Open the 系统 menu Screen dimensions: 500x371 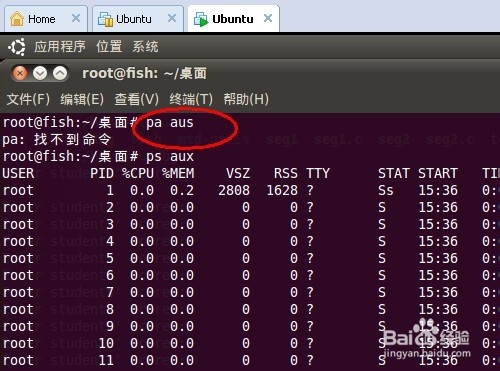[146, 46]
